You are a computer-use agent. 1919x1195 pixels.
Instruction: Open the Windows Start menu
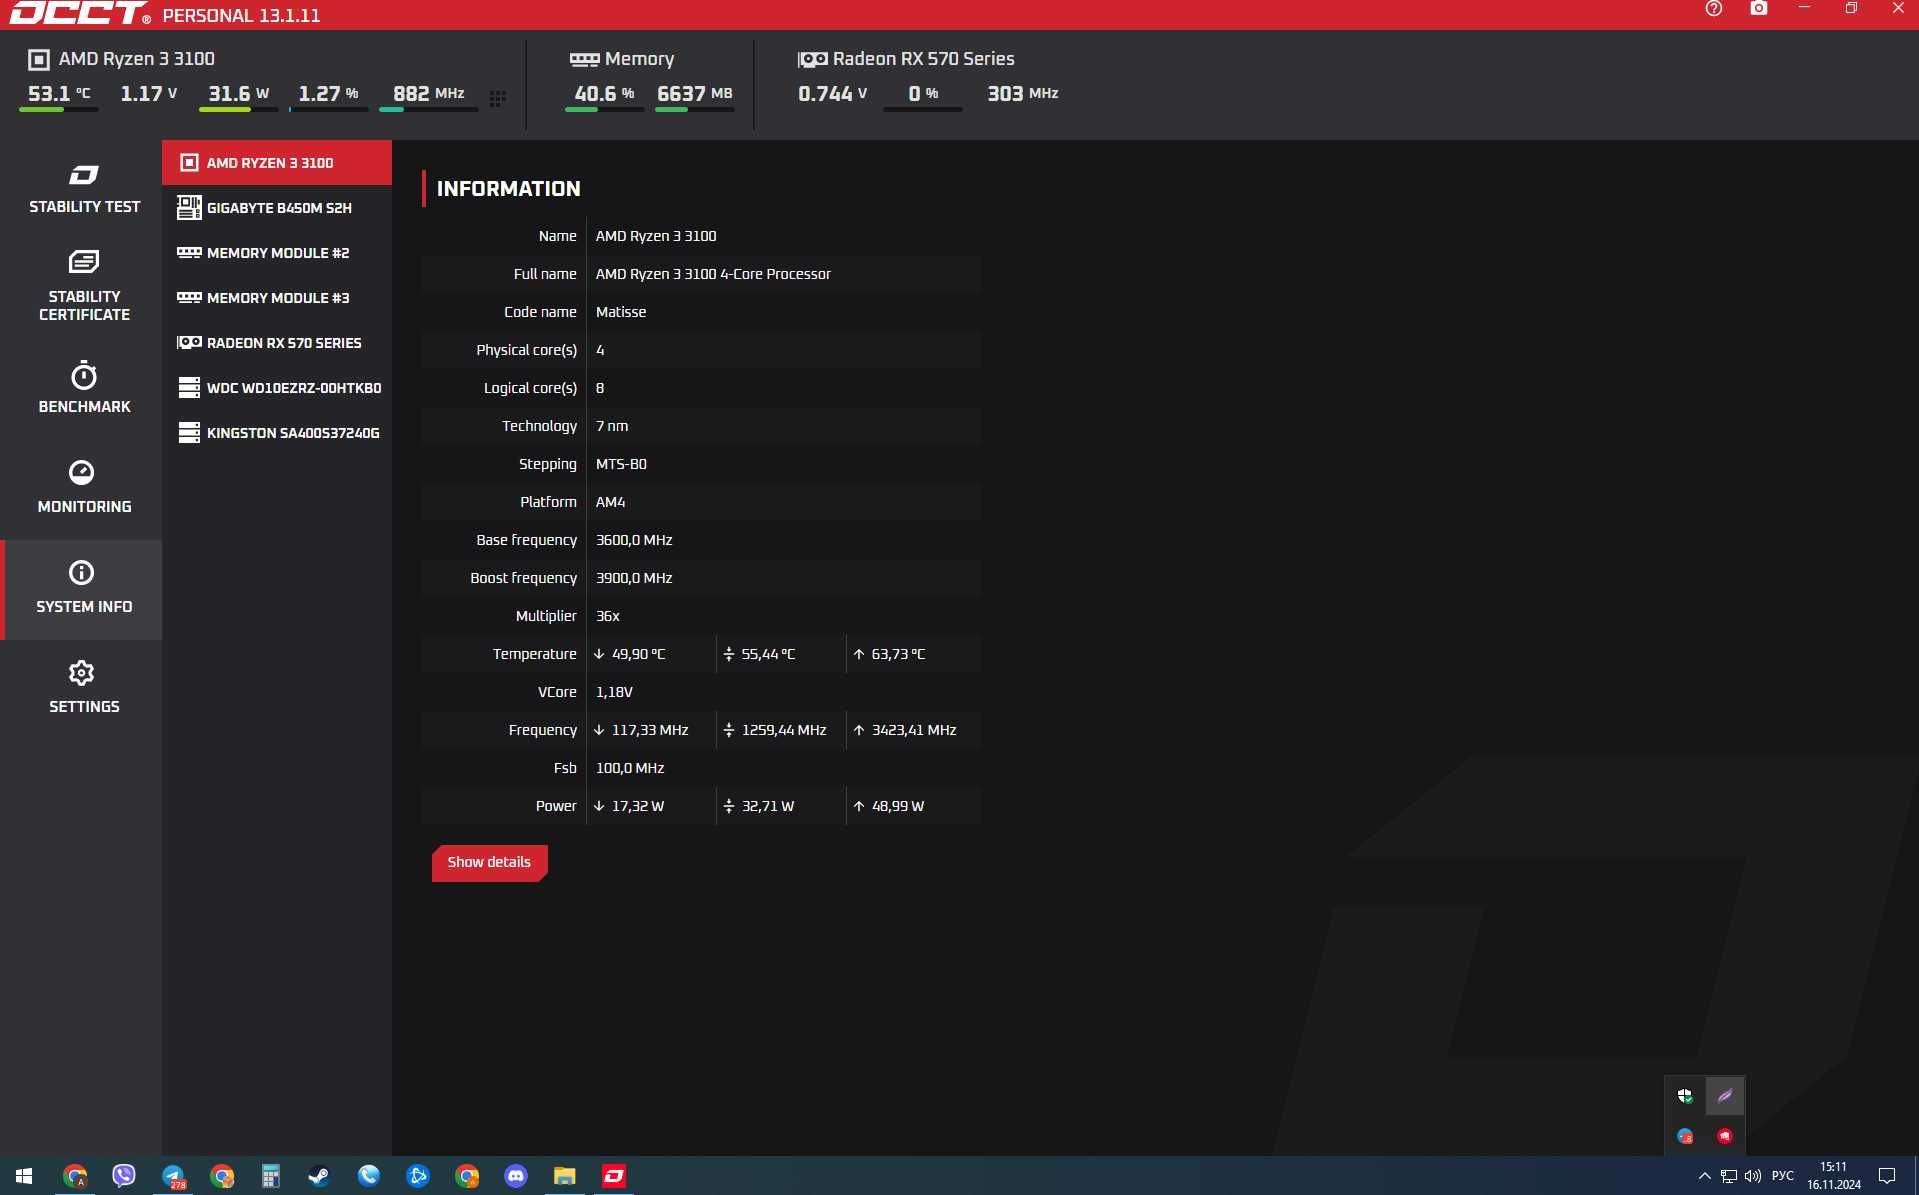coord(24,1176)
